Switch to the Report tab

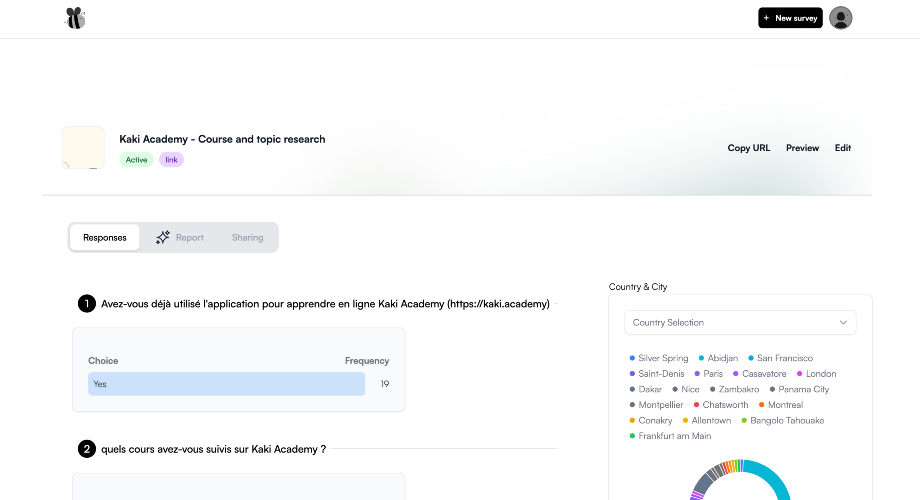point(180,237)
